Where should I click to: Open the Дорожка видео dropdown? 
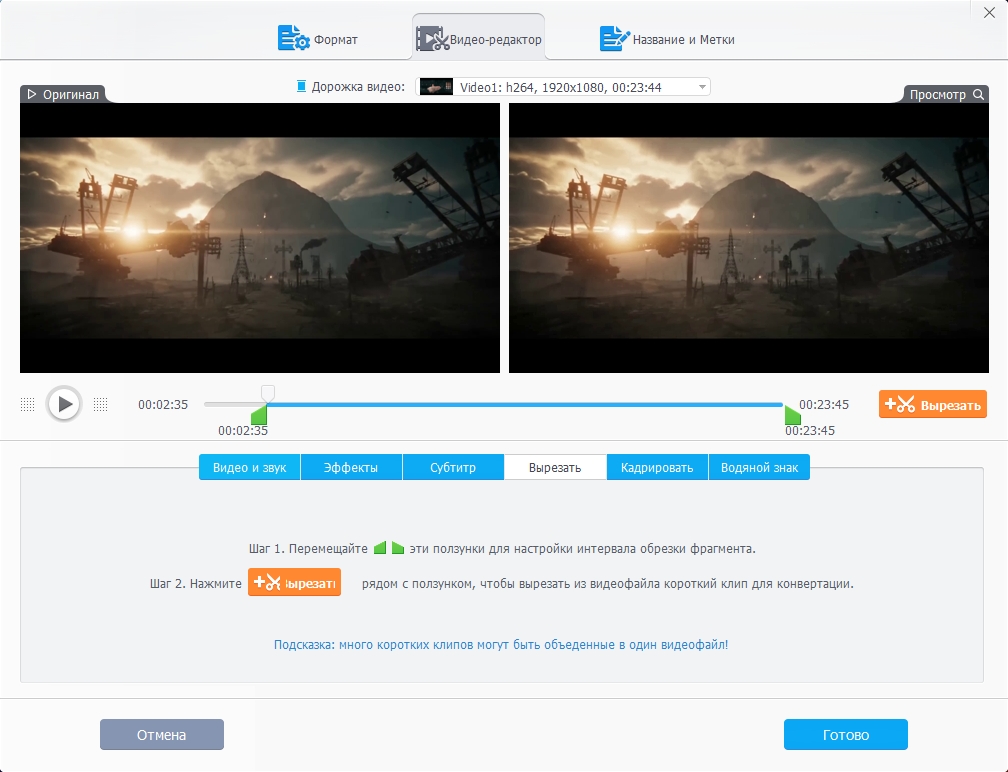(563, 87)
